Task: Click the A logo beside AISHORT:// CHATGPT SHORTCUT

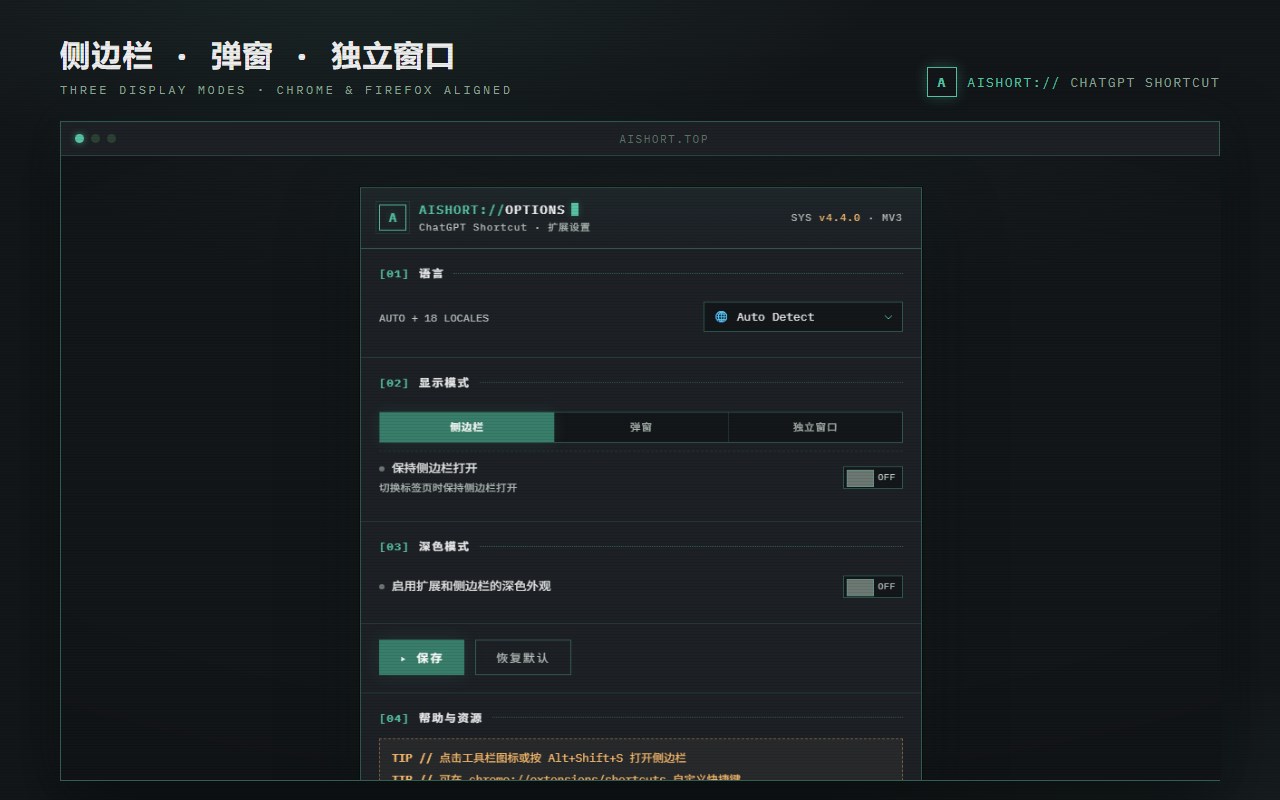Action: tap(942, 83)
